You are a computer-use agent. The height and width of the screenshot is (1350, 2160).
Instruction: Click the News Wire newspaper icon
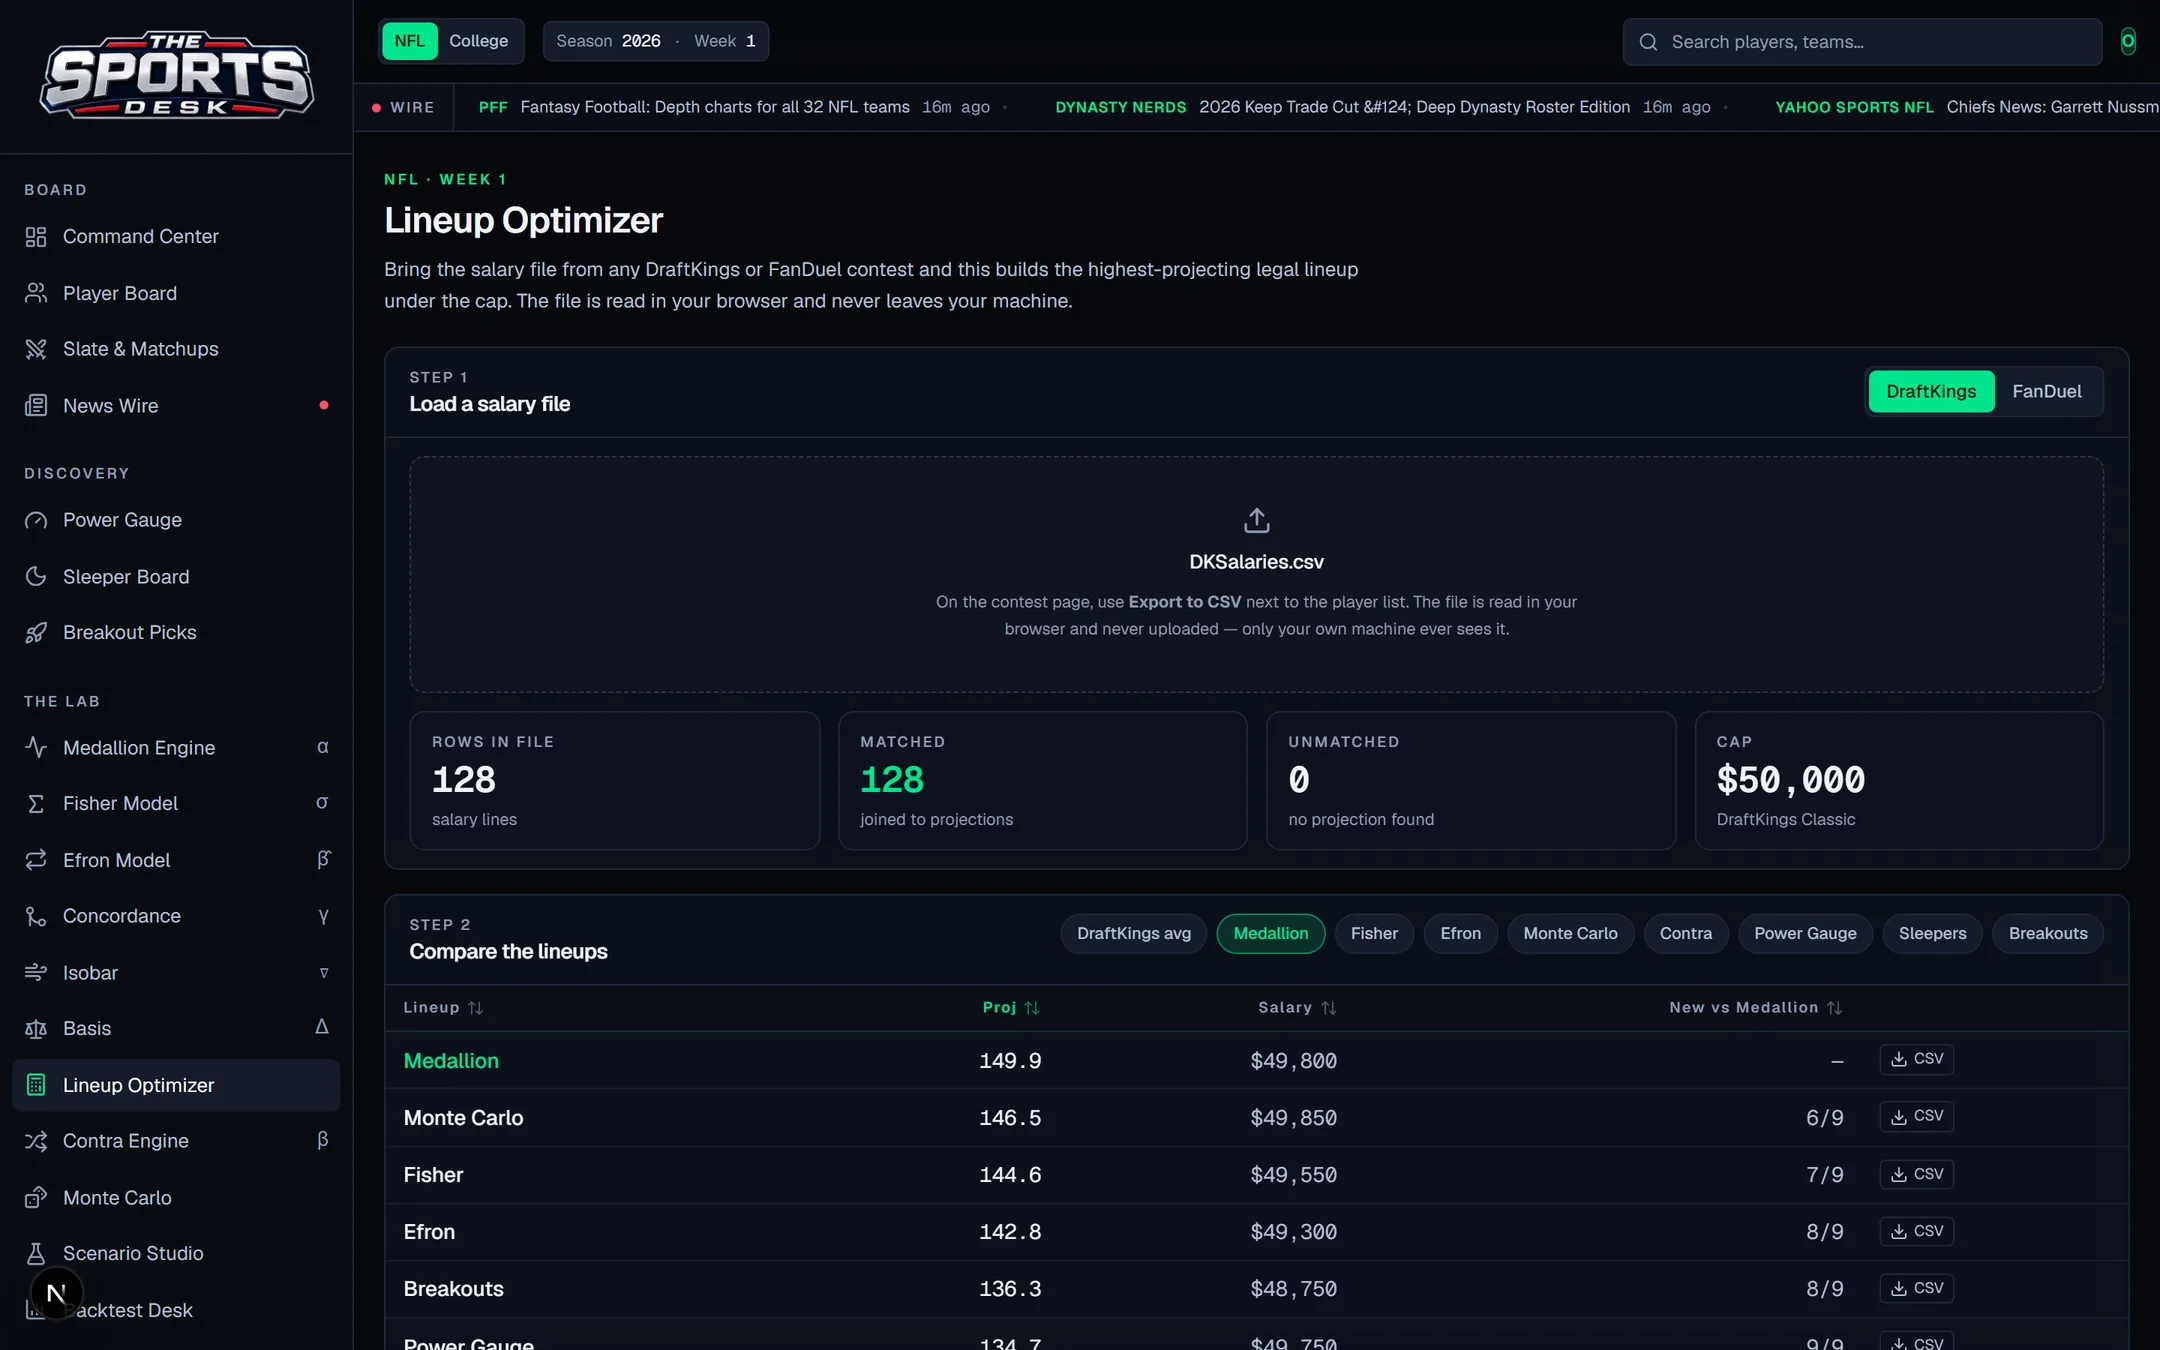pyautogui.click(x=36, y=405)
